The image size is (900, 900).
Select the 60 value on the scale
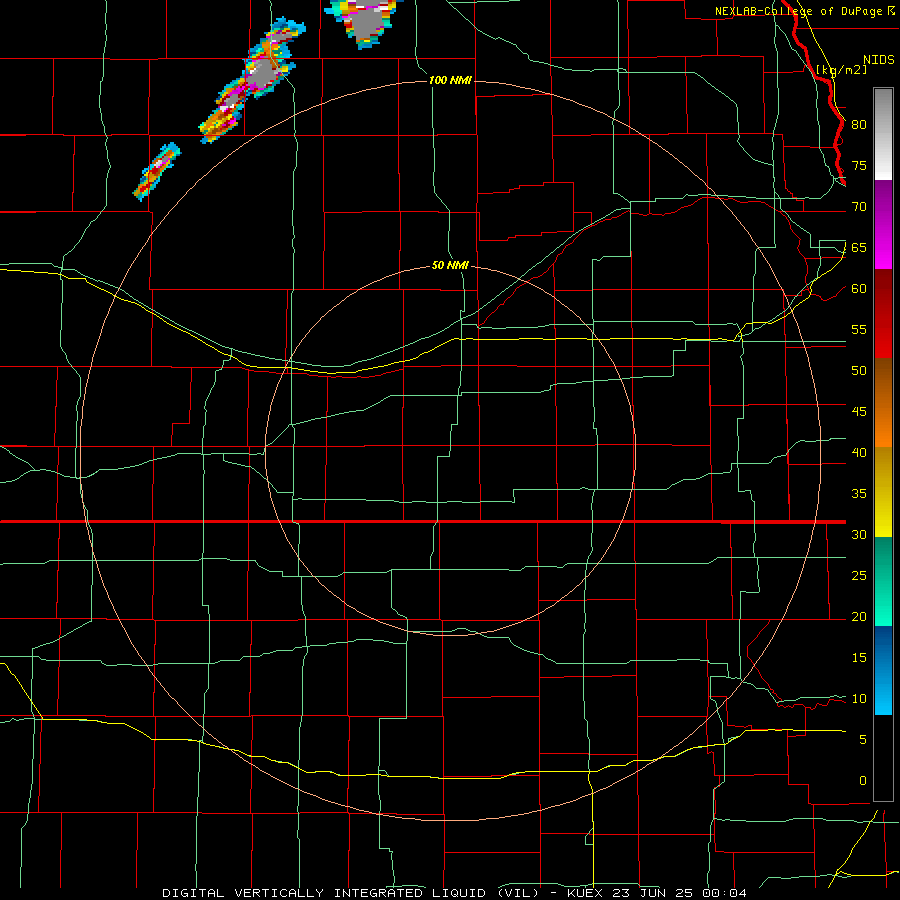[859, 289]
